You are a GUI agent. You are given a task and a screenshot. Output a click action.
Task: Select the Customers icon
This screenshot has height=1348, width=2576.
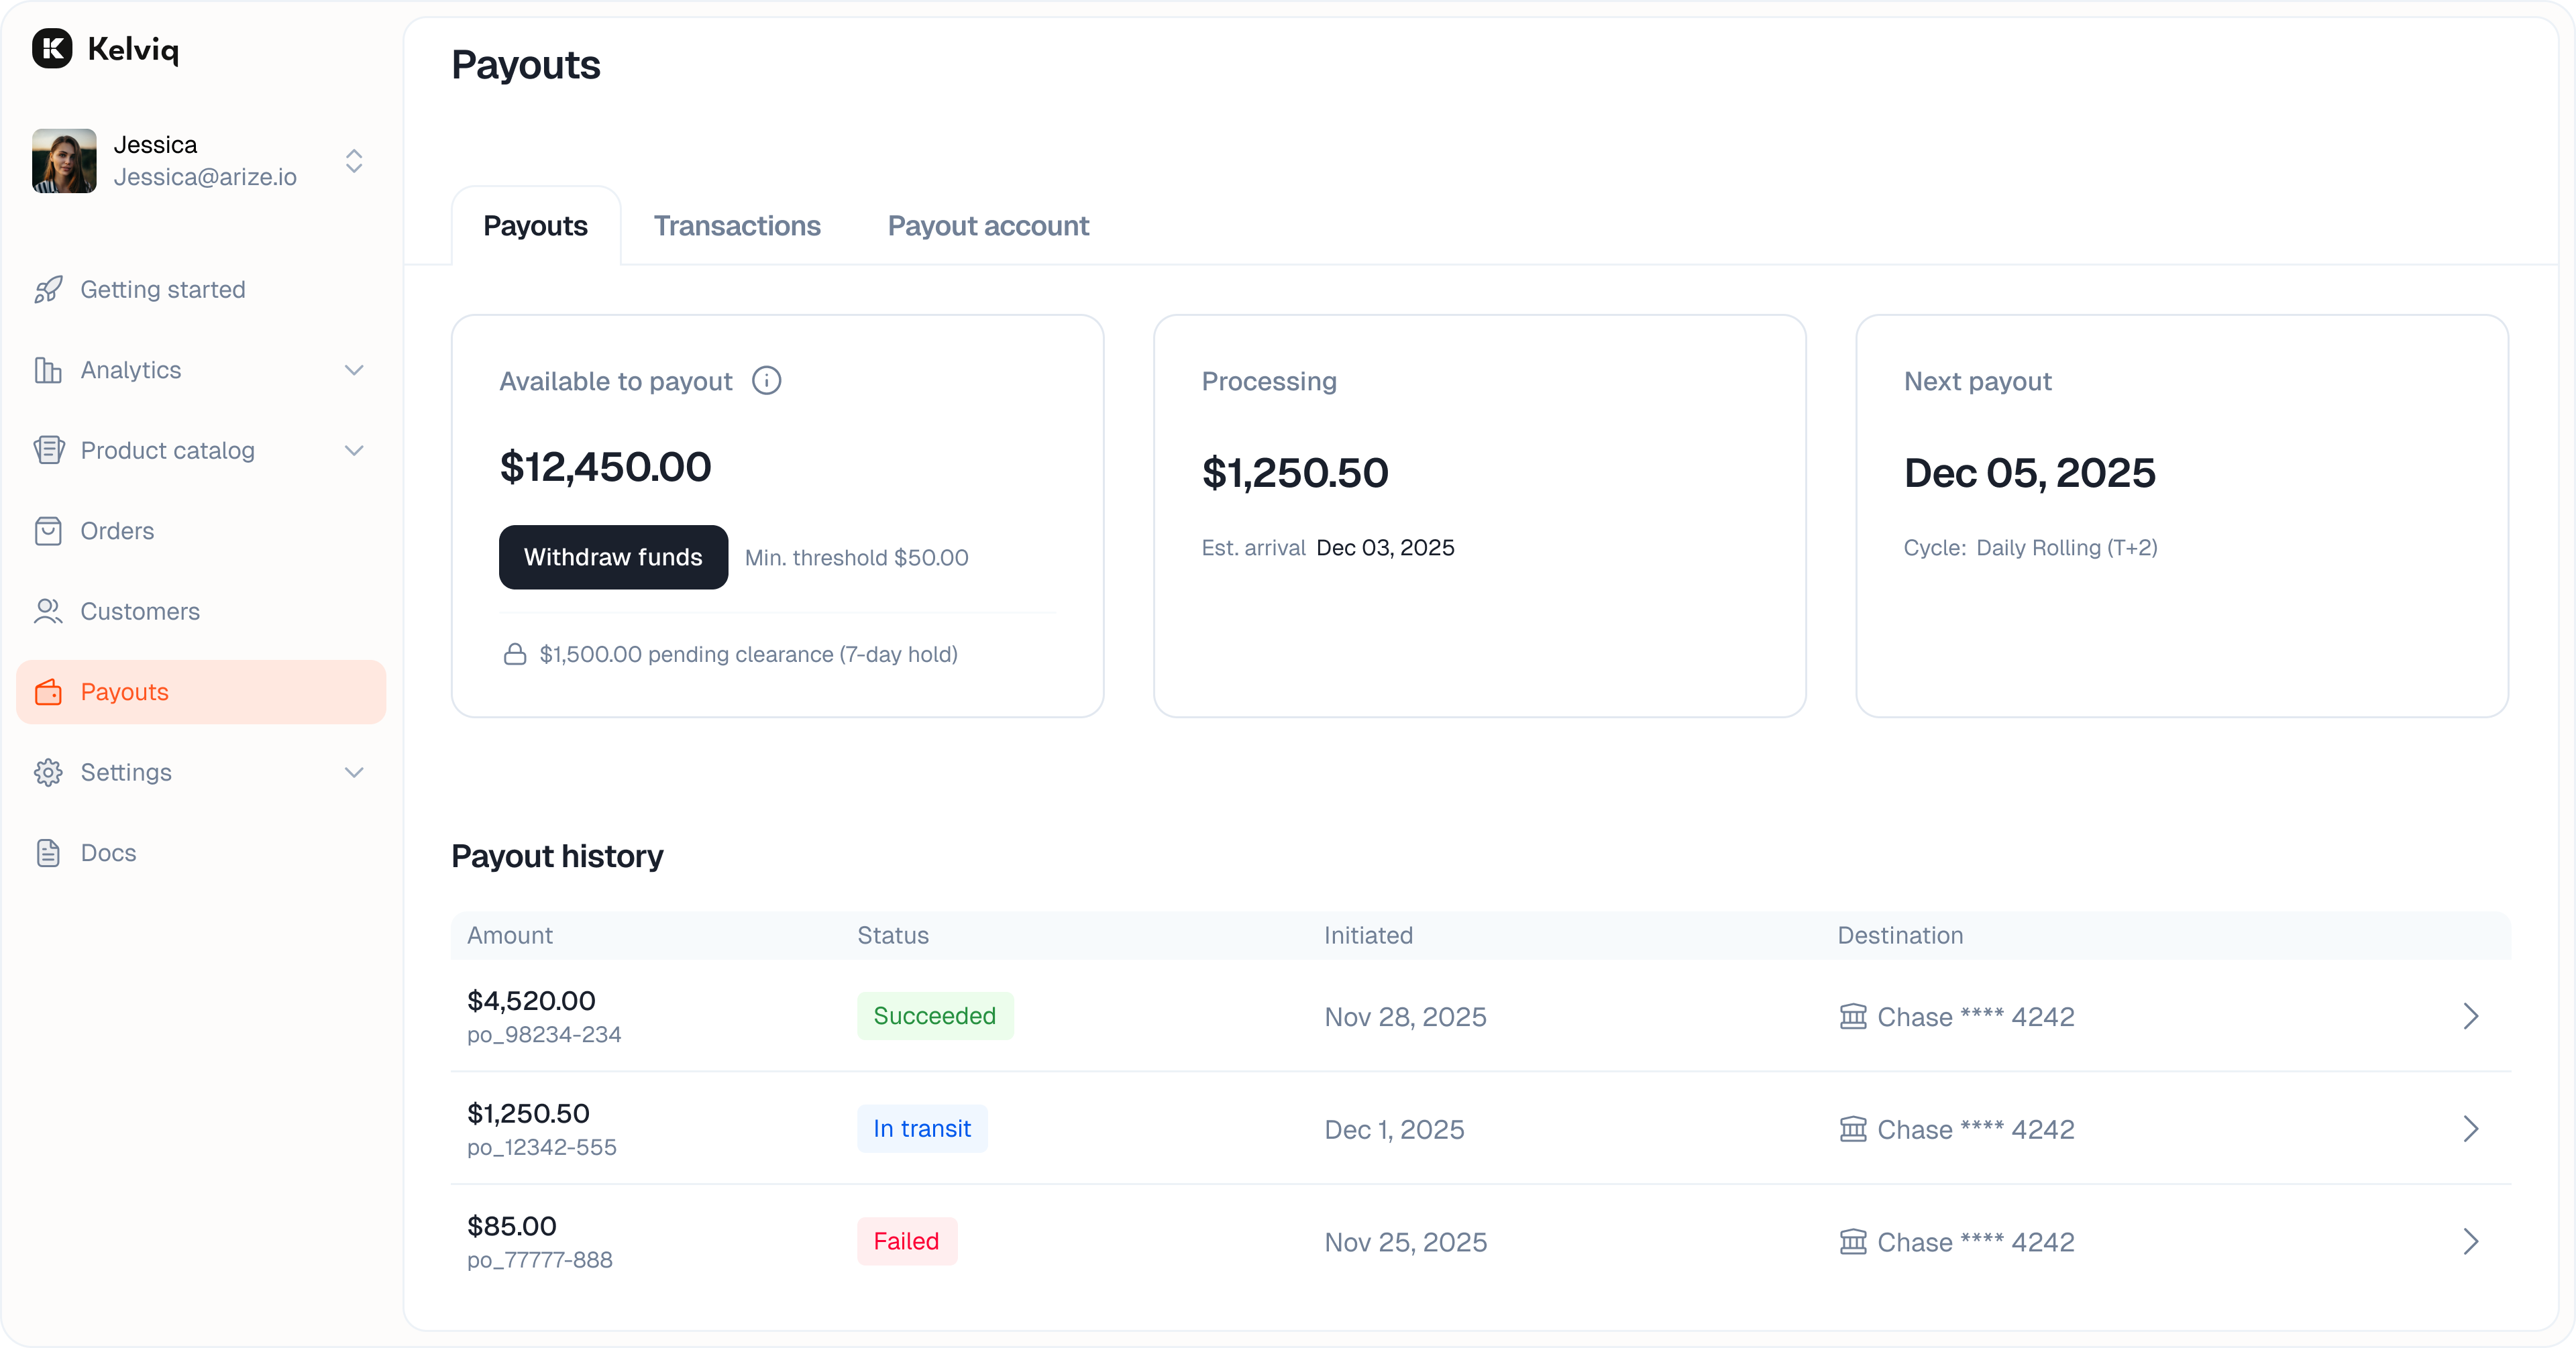pyautogui.click(x=49, y=611)
